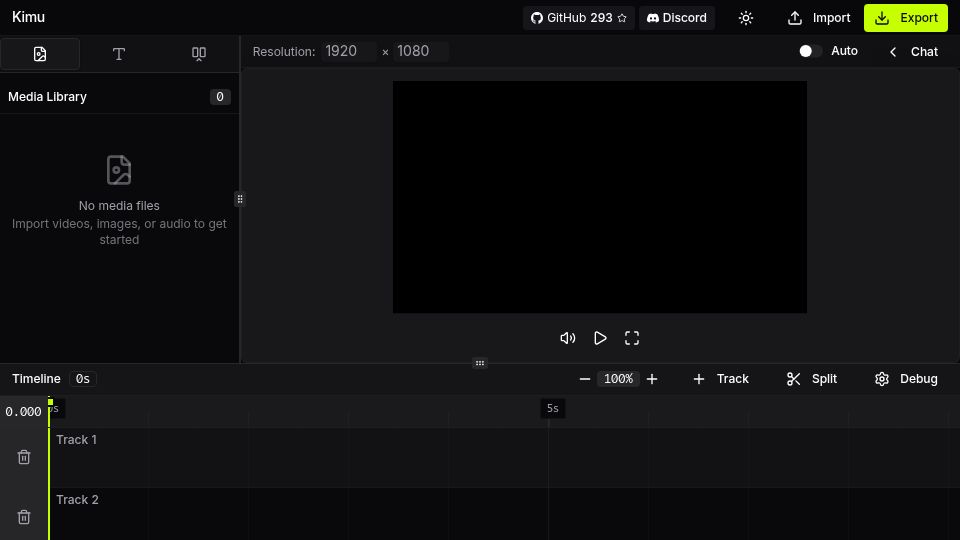Mute the preview volume icon
The width and height of the screenshot is (960, 540).
point(568,338)
